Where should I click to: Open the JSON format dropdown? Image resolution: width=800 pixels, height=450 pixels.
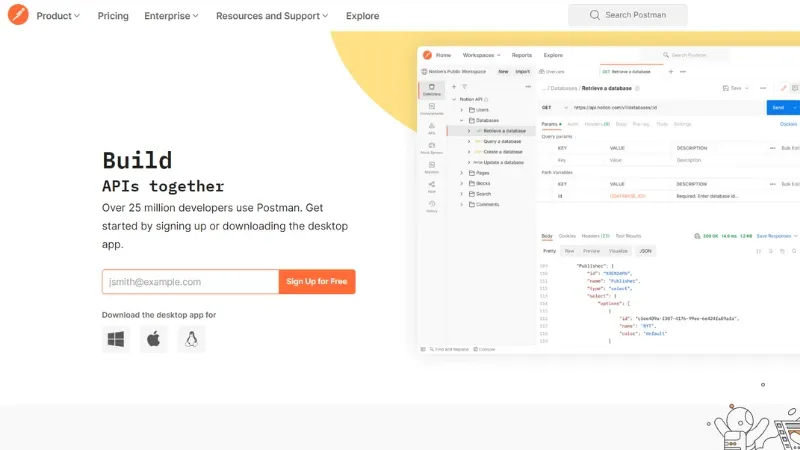coord(645,251)
